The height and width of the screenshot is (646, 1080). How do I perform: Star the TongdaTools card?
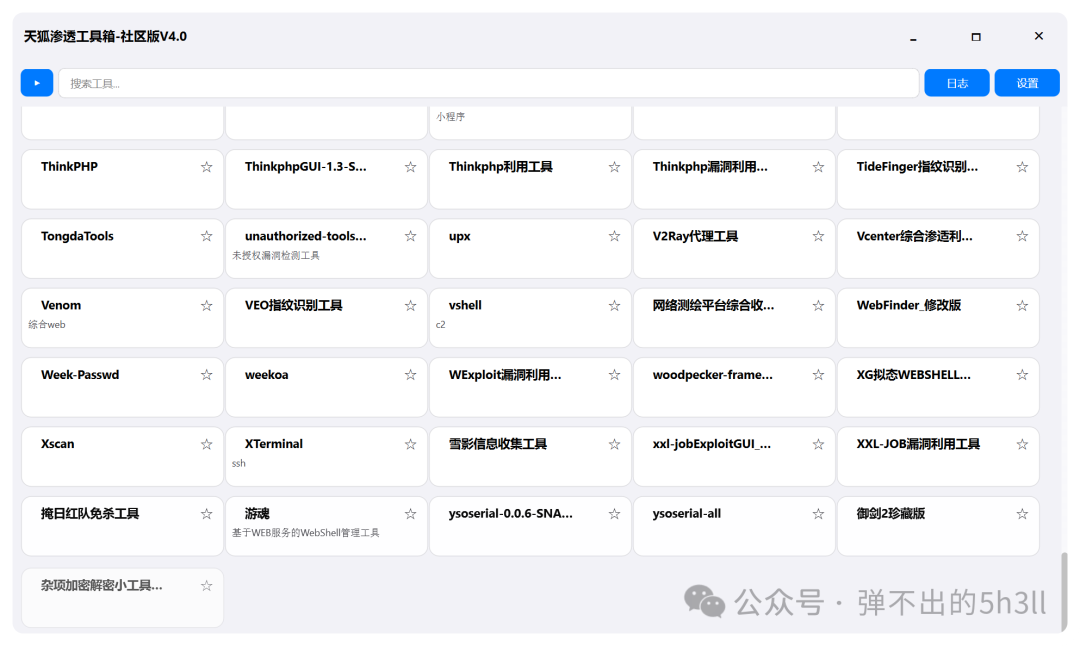(x=207, y=236)
